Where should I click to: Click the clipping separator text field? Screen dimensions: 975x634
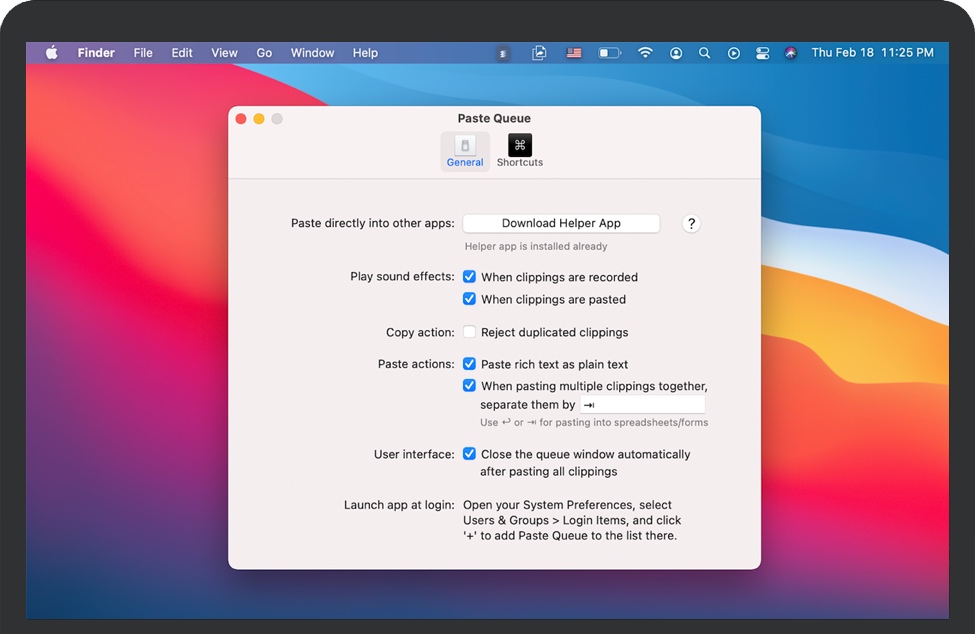coord(642,405)
